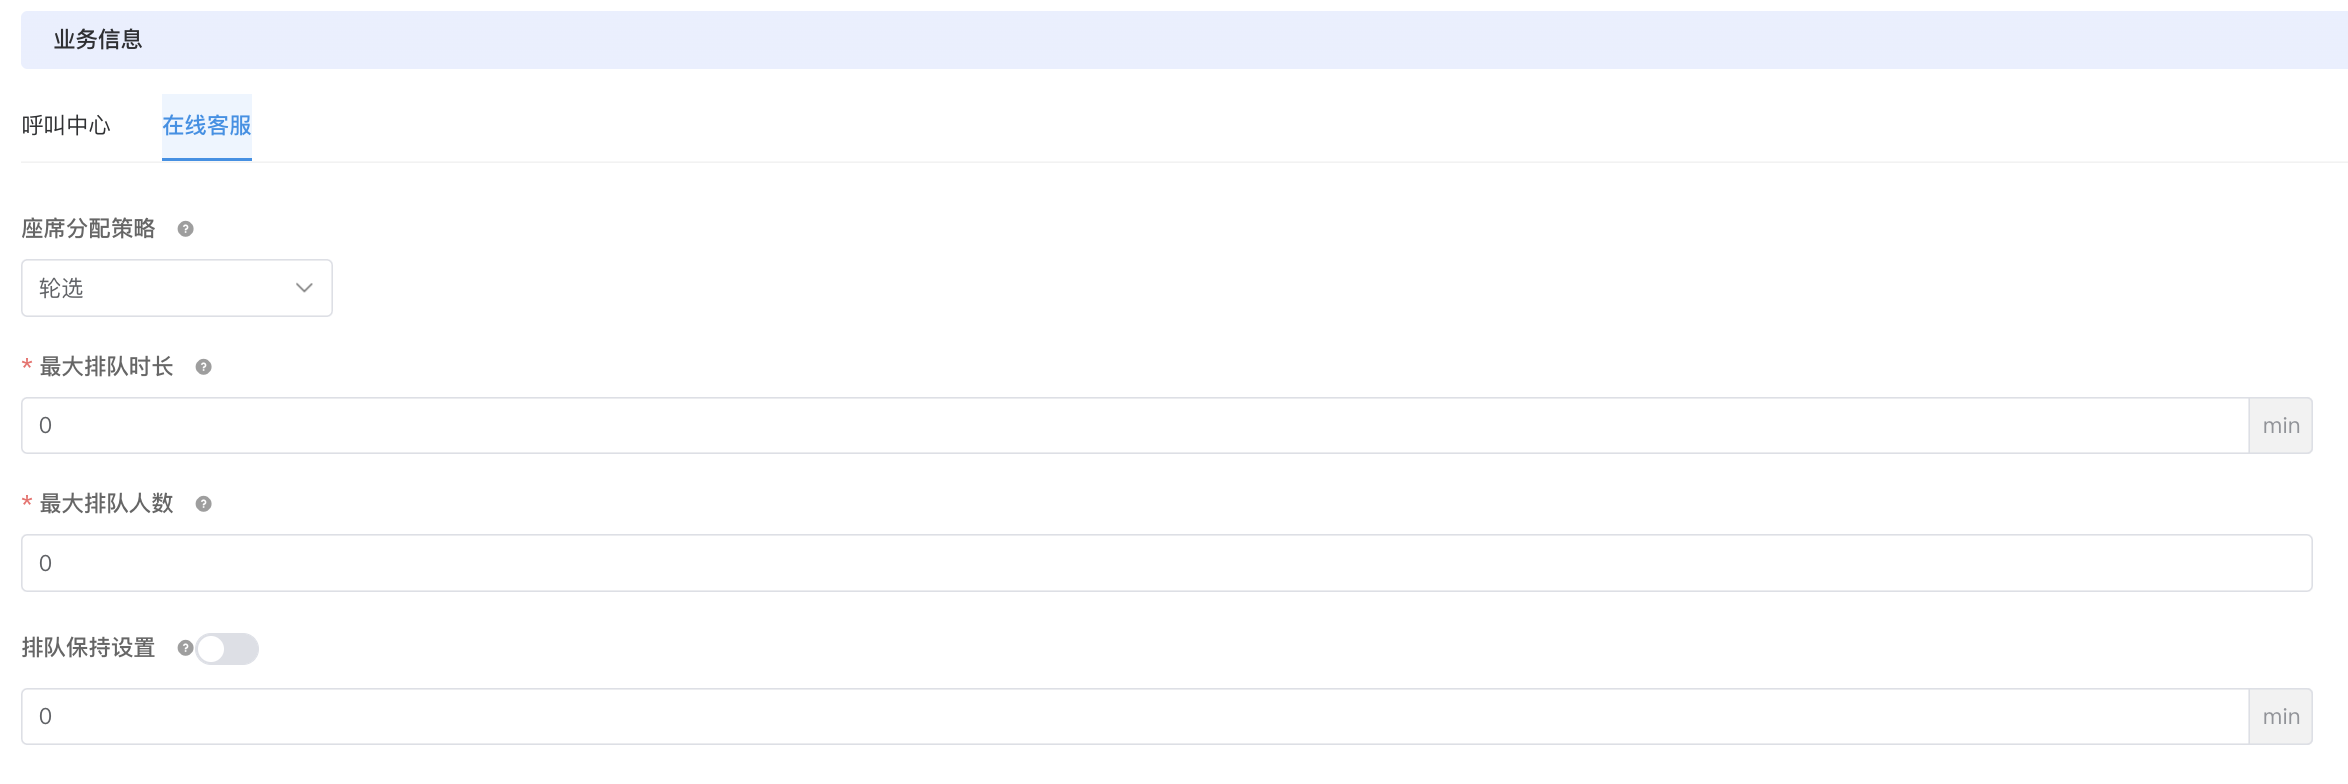Image resolution: width=2348 pixels, height=784 pixels.
Task: Show help tooltip for 最大排队人数
Action: [x=203, y=504]
